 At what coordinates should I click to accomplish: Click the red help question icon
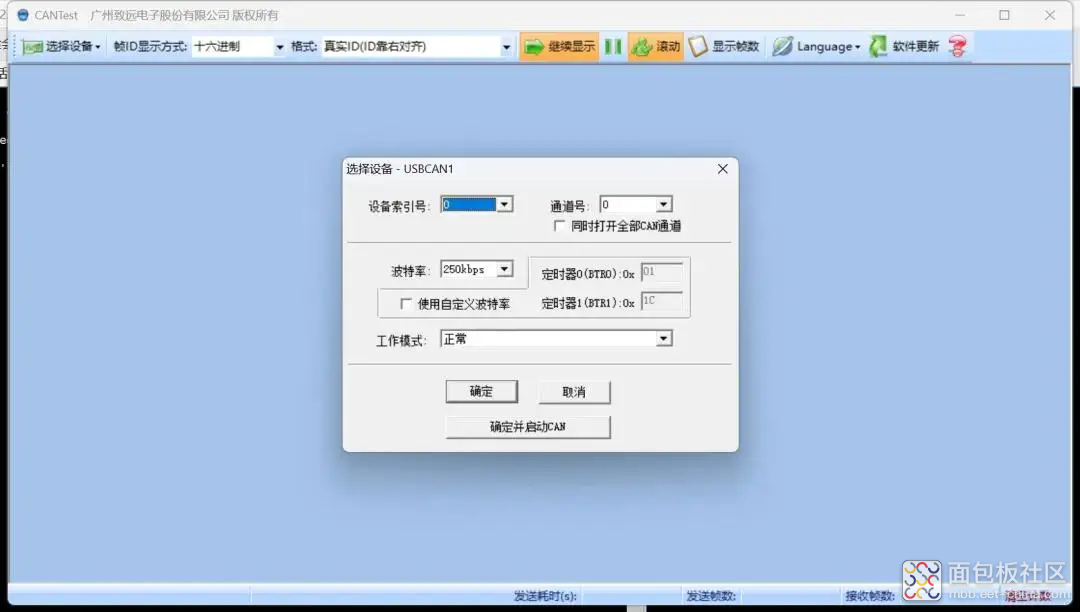click(957, 46)
